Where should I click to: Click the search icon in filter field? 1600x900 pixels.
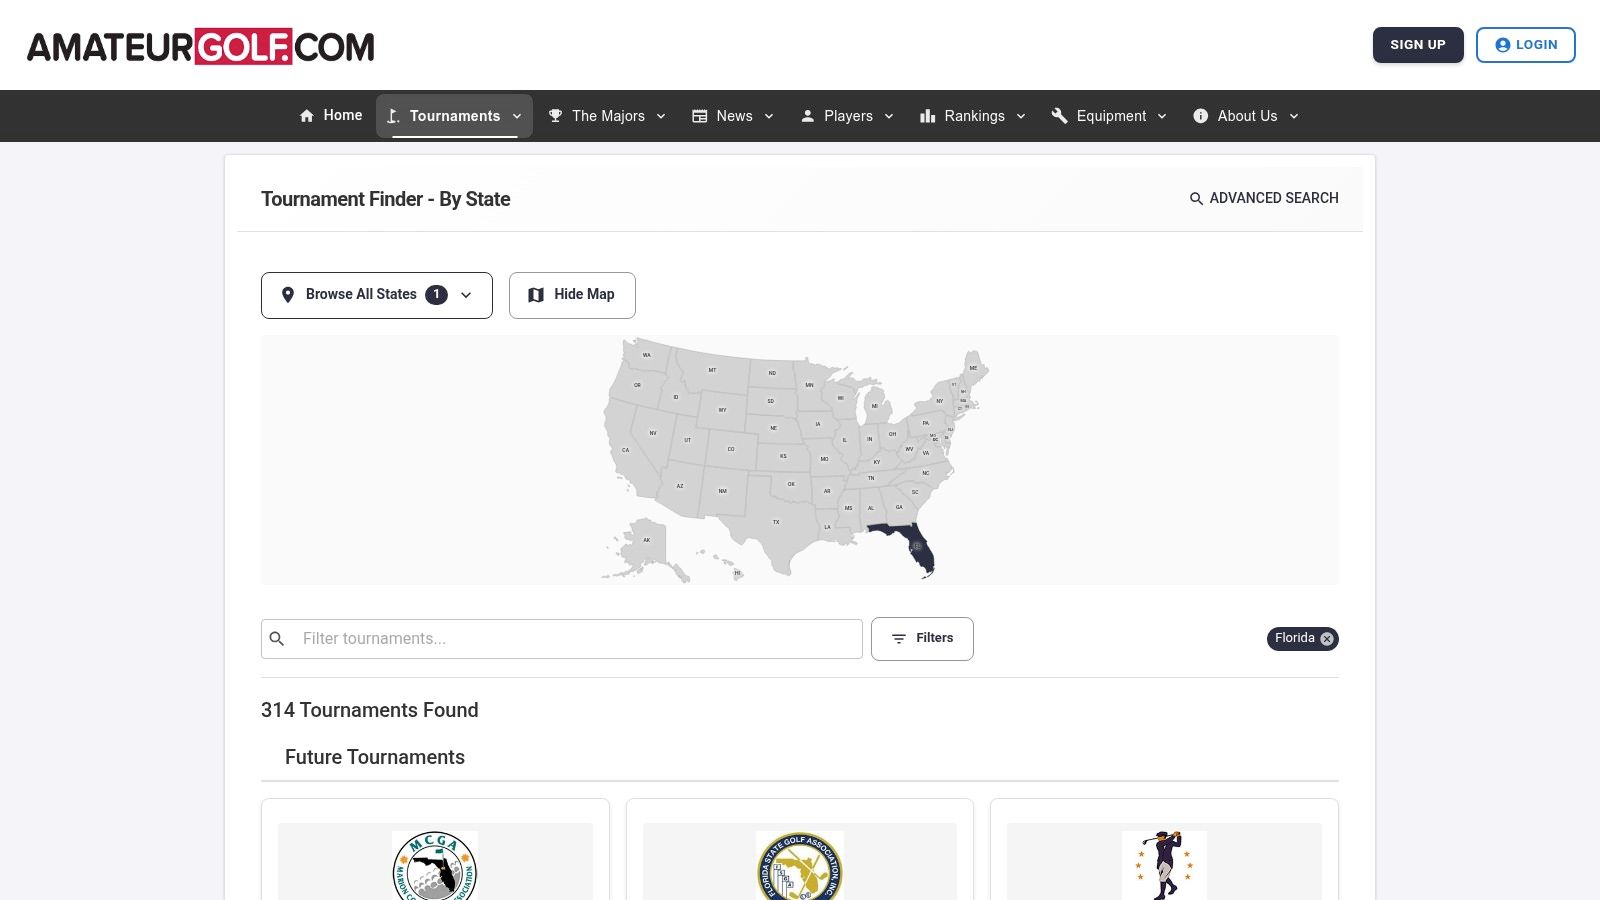coord(278,639)
